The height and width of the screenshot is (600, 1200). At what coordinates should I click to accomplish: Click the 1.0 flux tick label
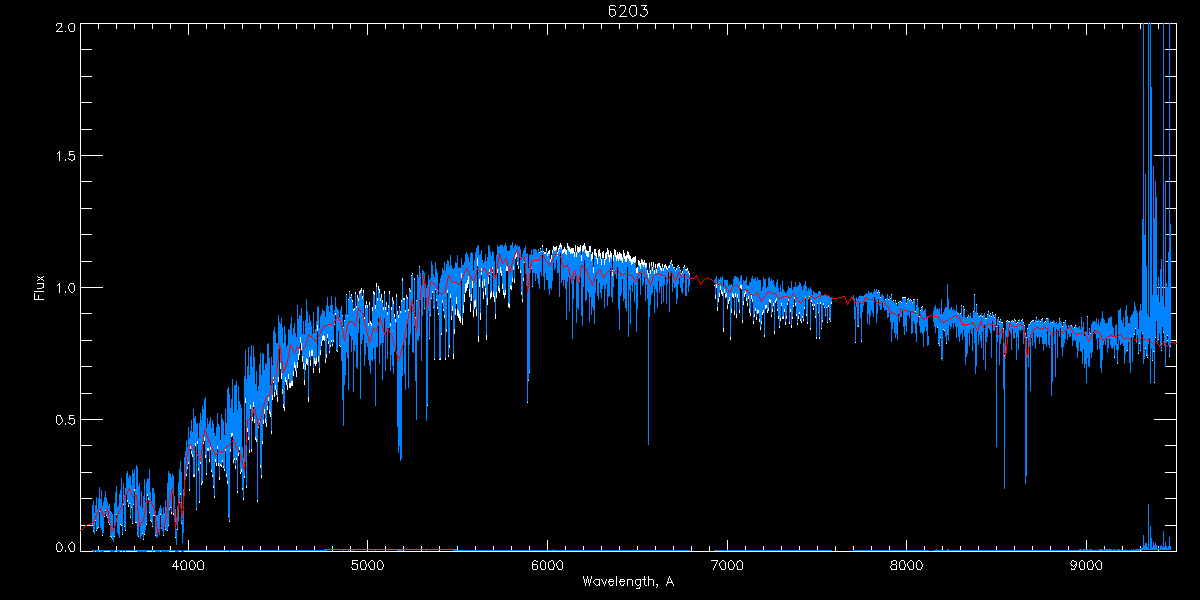pyautogui.click(x=65, y=288)
